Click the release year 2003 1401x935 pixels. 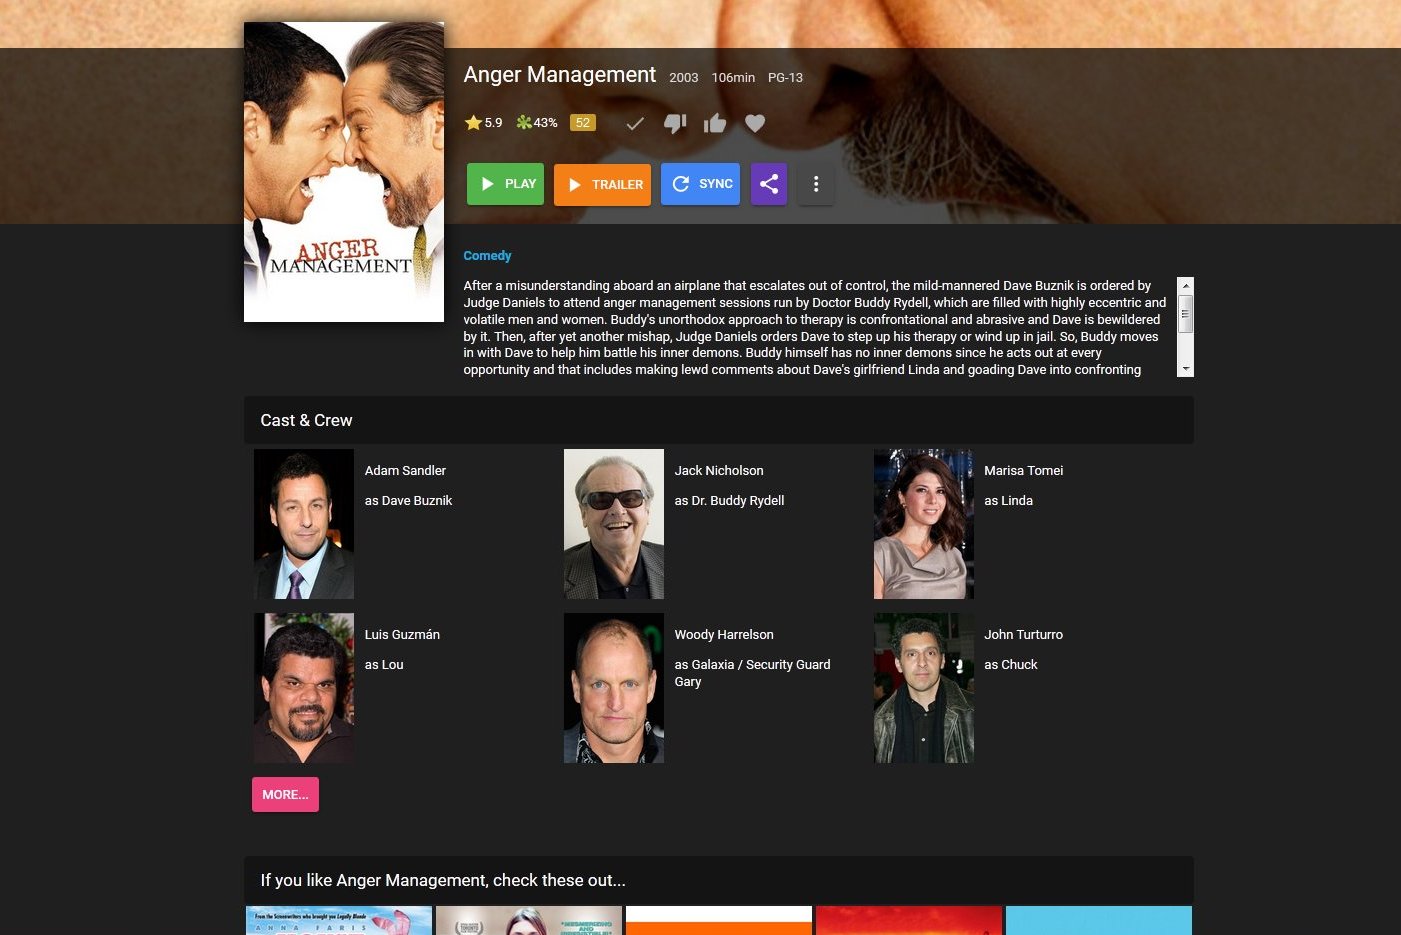pos(684,78)
